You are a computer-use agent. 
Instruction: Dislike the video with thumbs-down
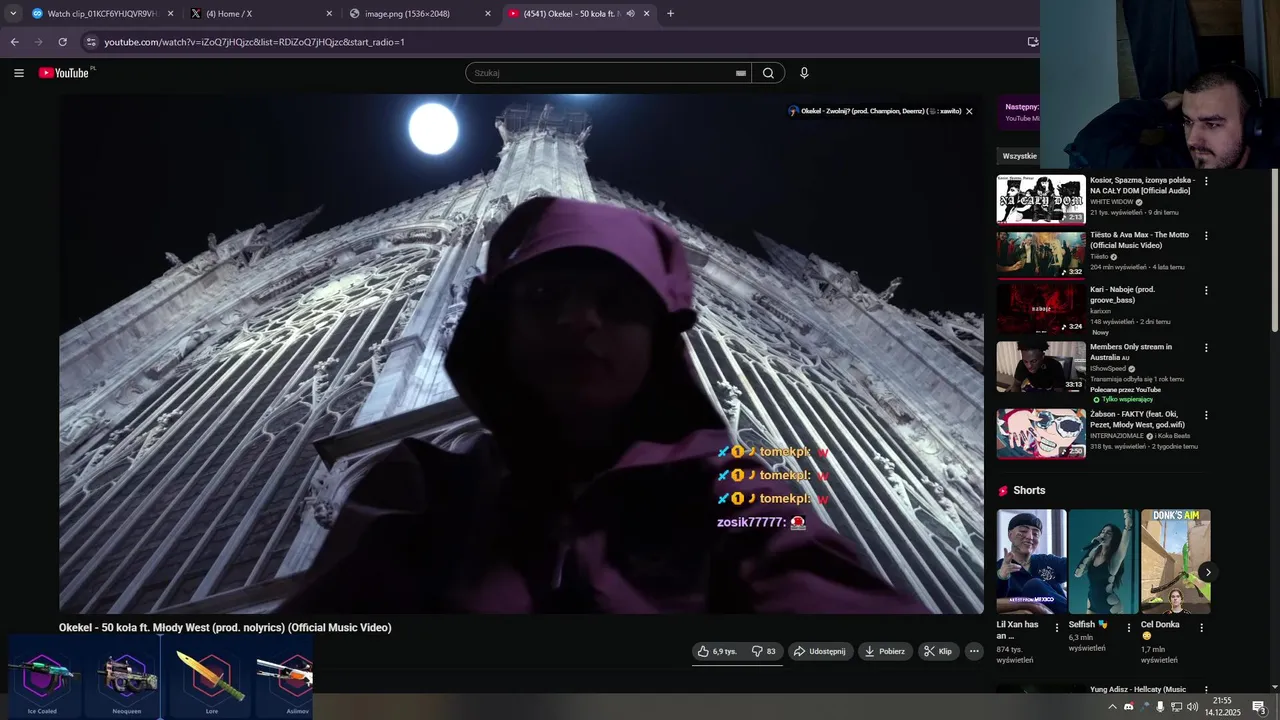(x=764, y=651)
